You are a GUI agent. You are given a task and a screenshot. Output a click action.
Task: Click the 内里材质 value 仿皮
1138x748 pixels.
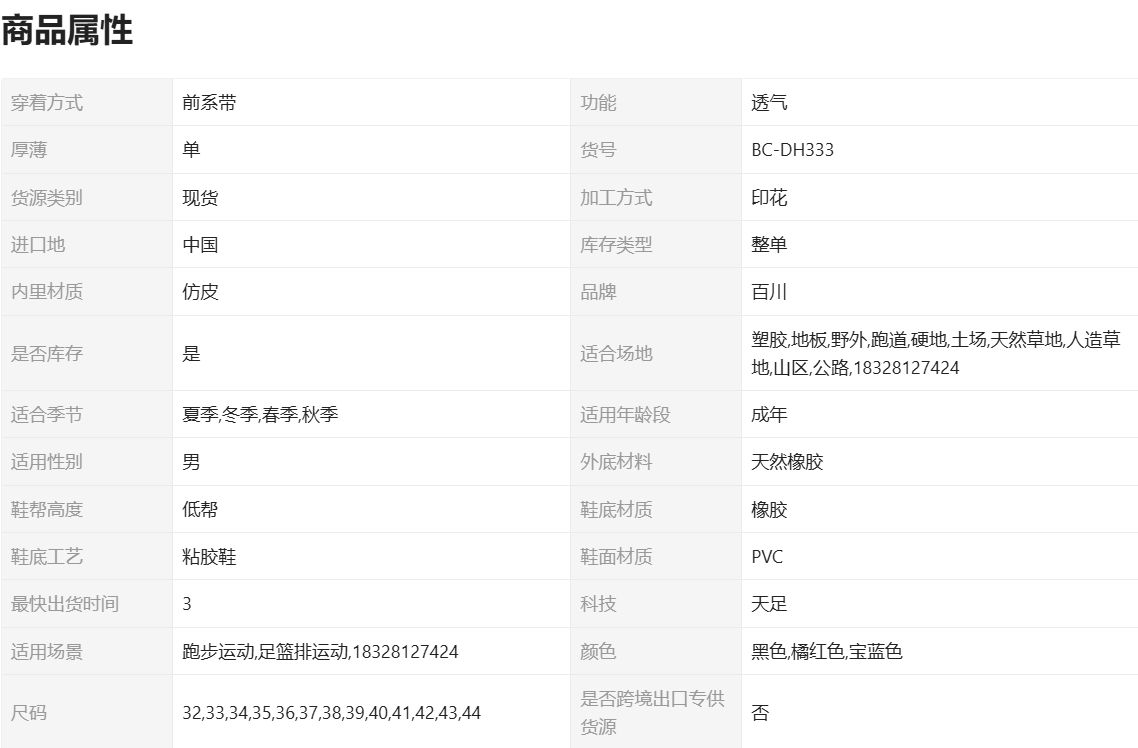(x=200, y=292)
